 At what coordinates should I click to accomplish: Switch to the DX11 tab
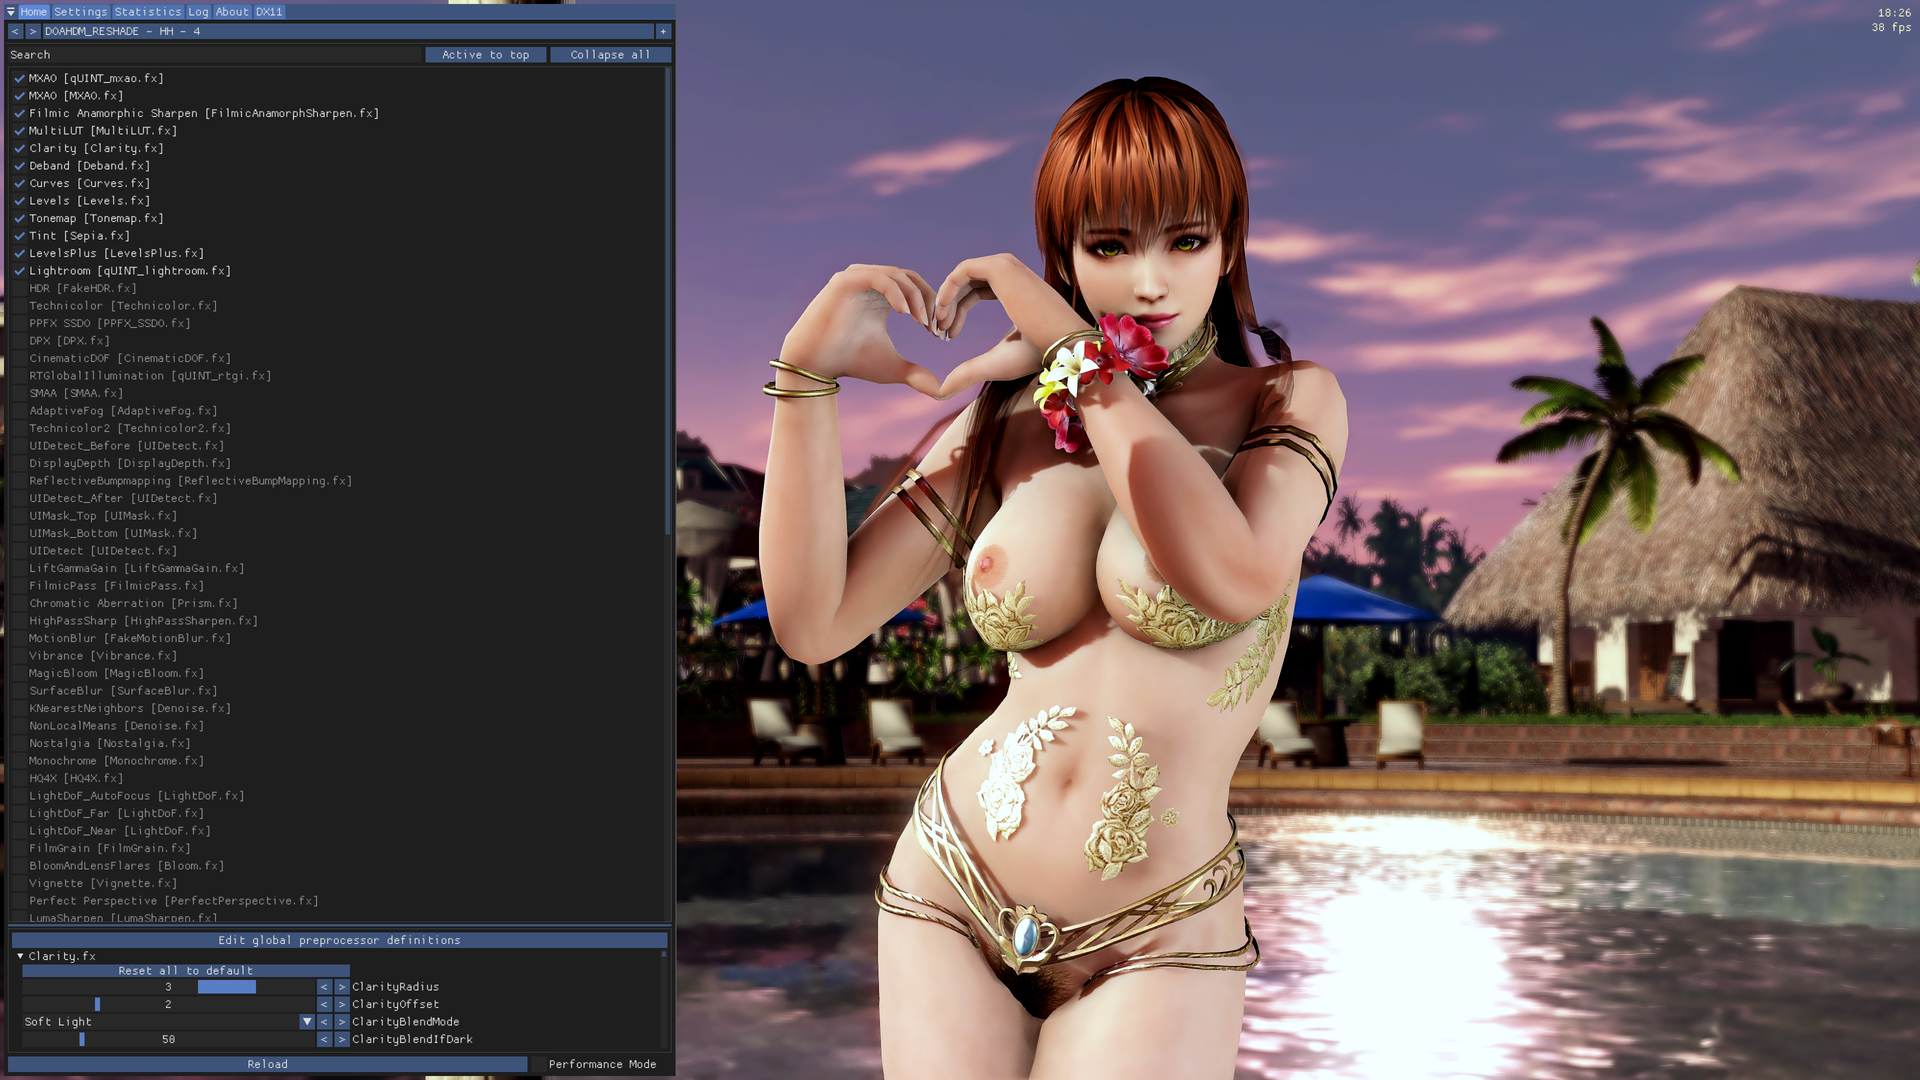point(269,12)
